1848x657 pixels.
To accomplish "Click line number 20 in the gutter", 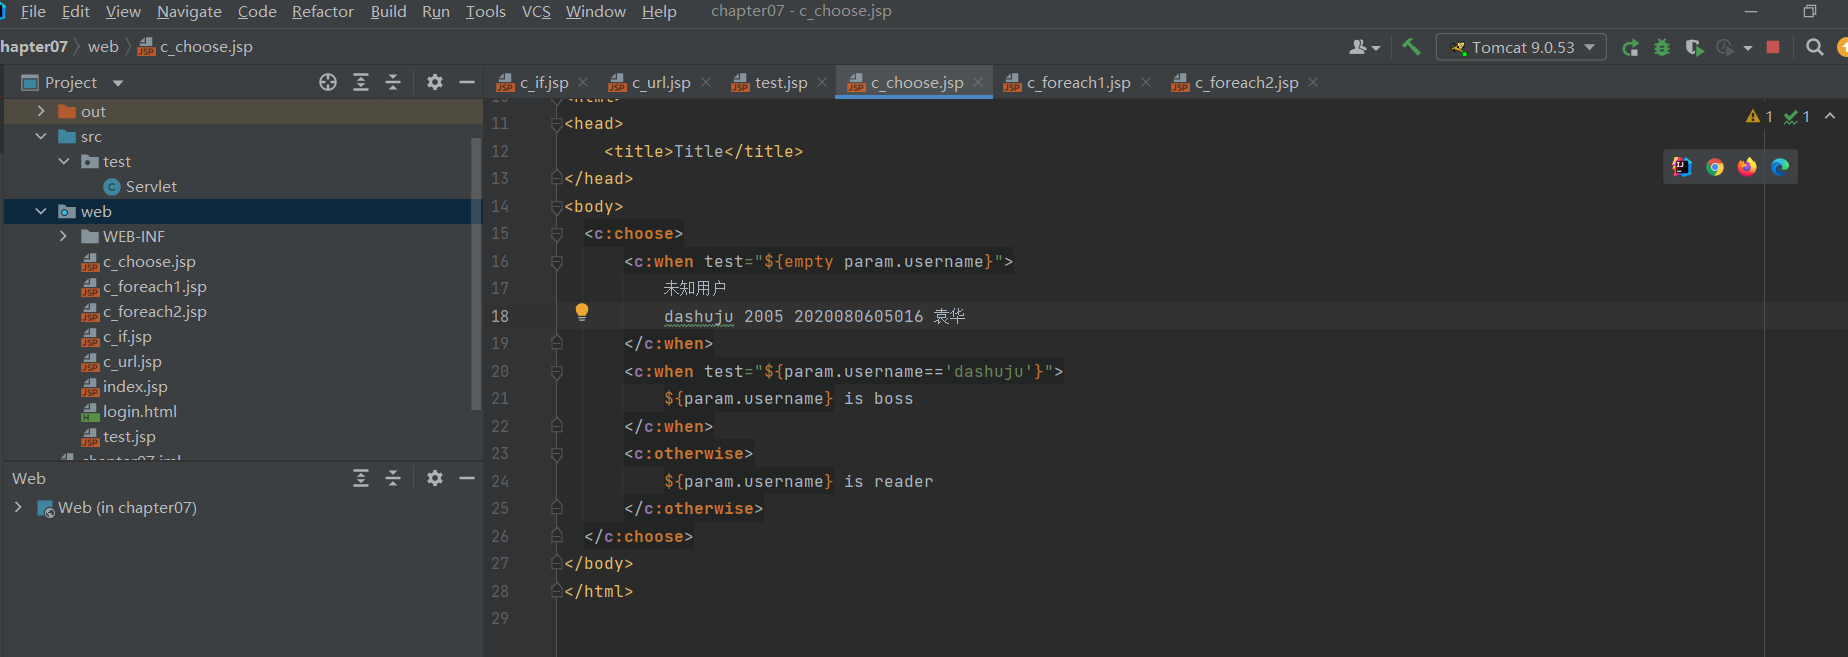I will [500, 371].
